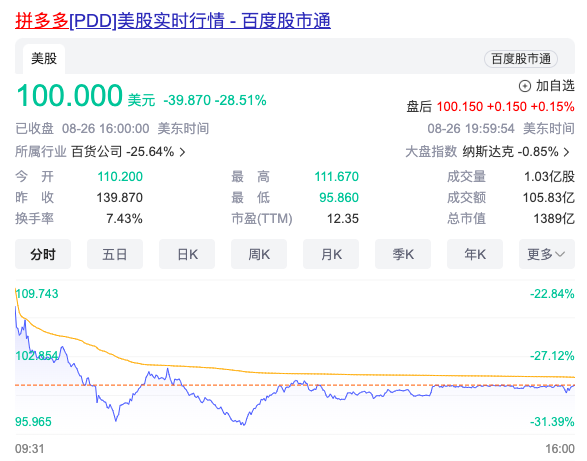Switch to the 分时 chart tab

coord(43,254)
